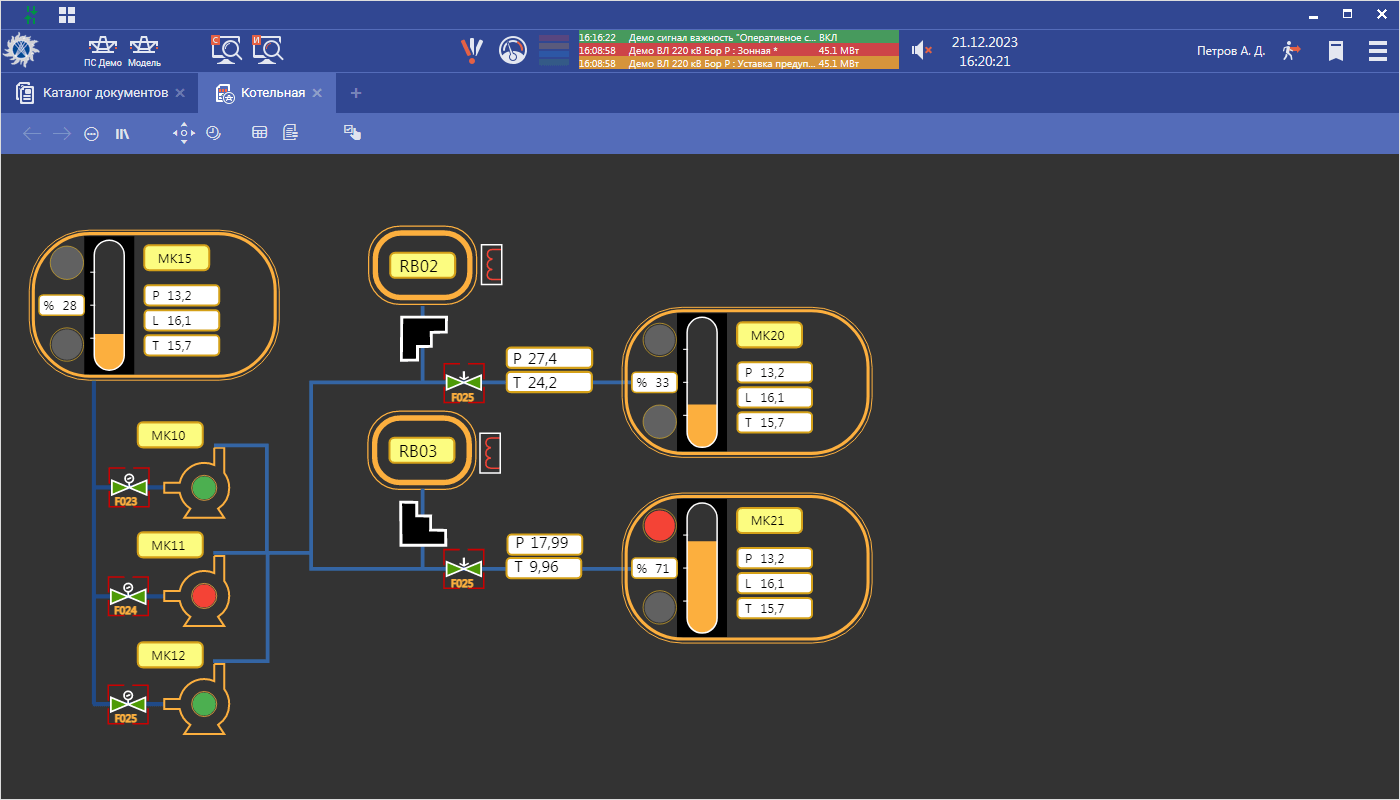Click the table view toolbar icon
1400x800 pixels.
259,133
